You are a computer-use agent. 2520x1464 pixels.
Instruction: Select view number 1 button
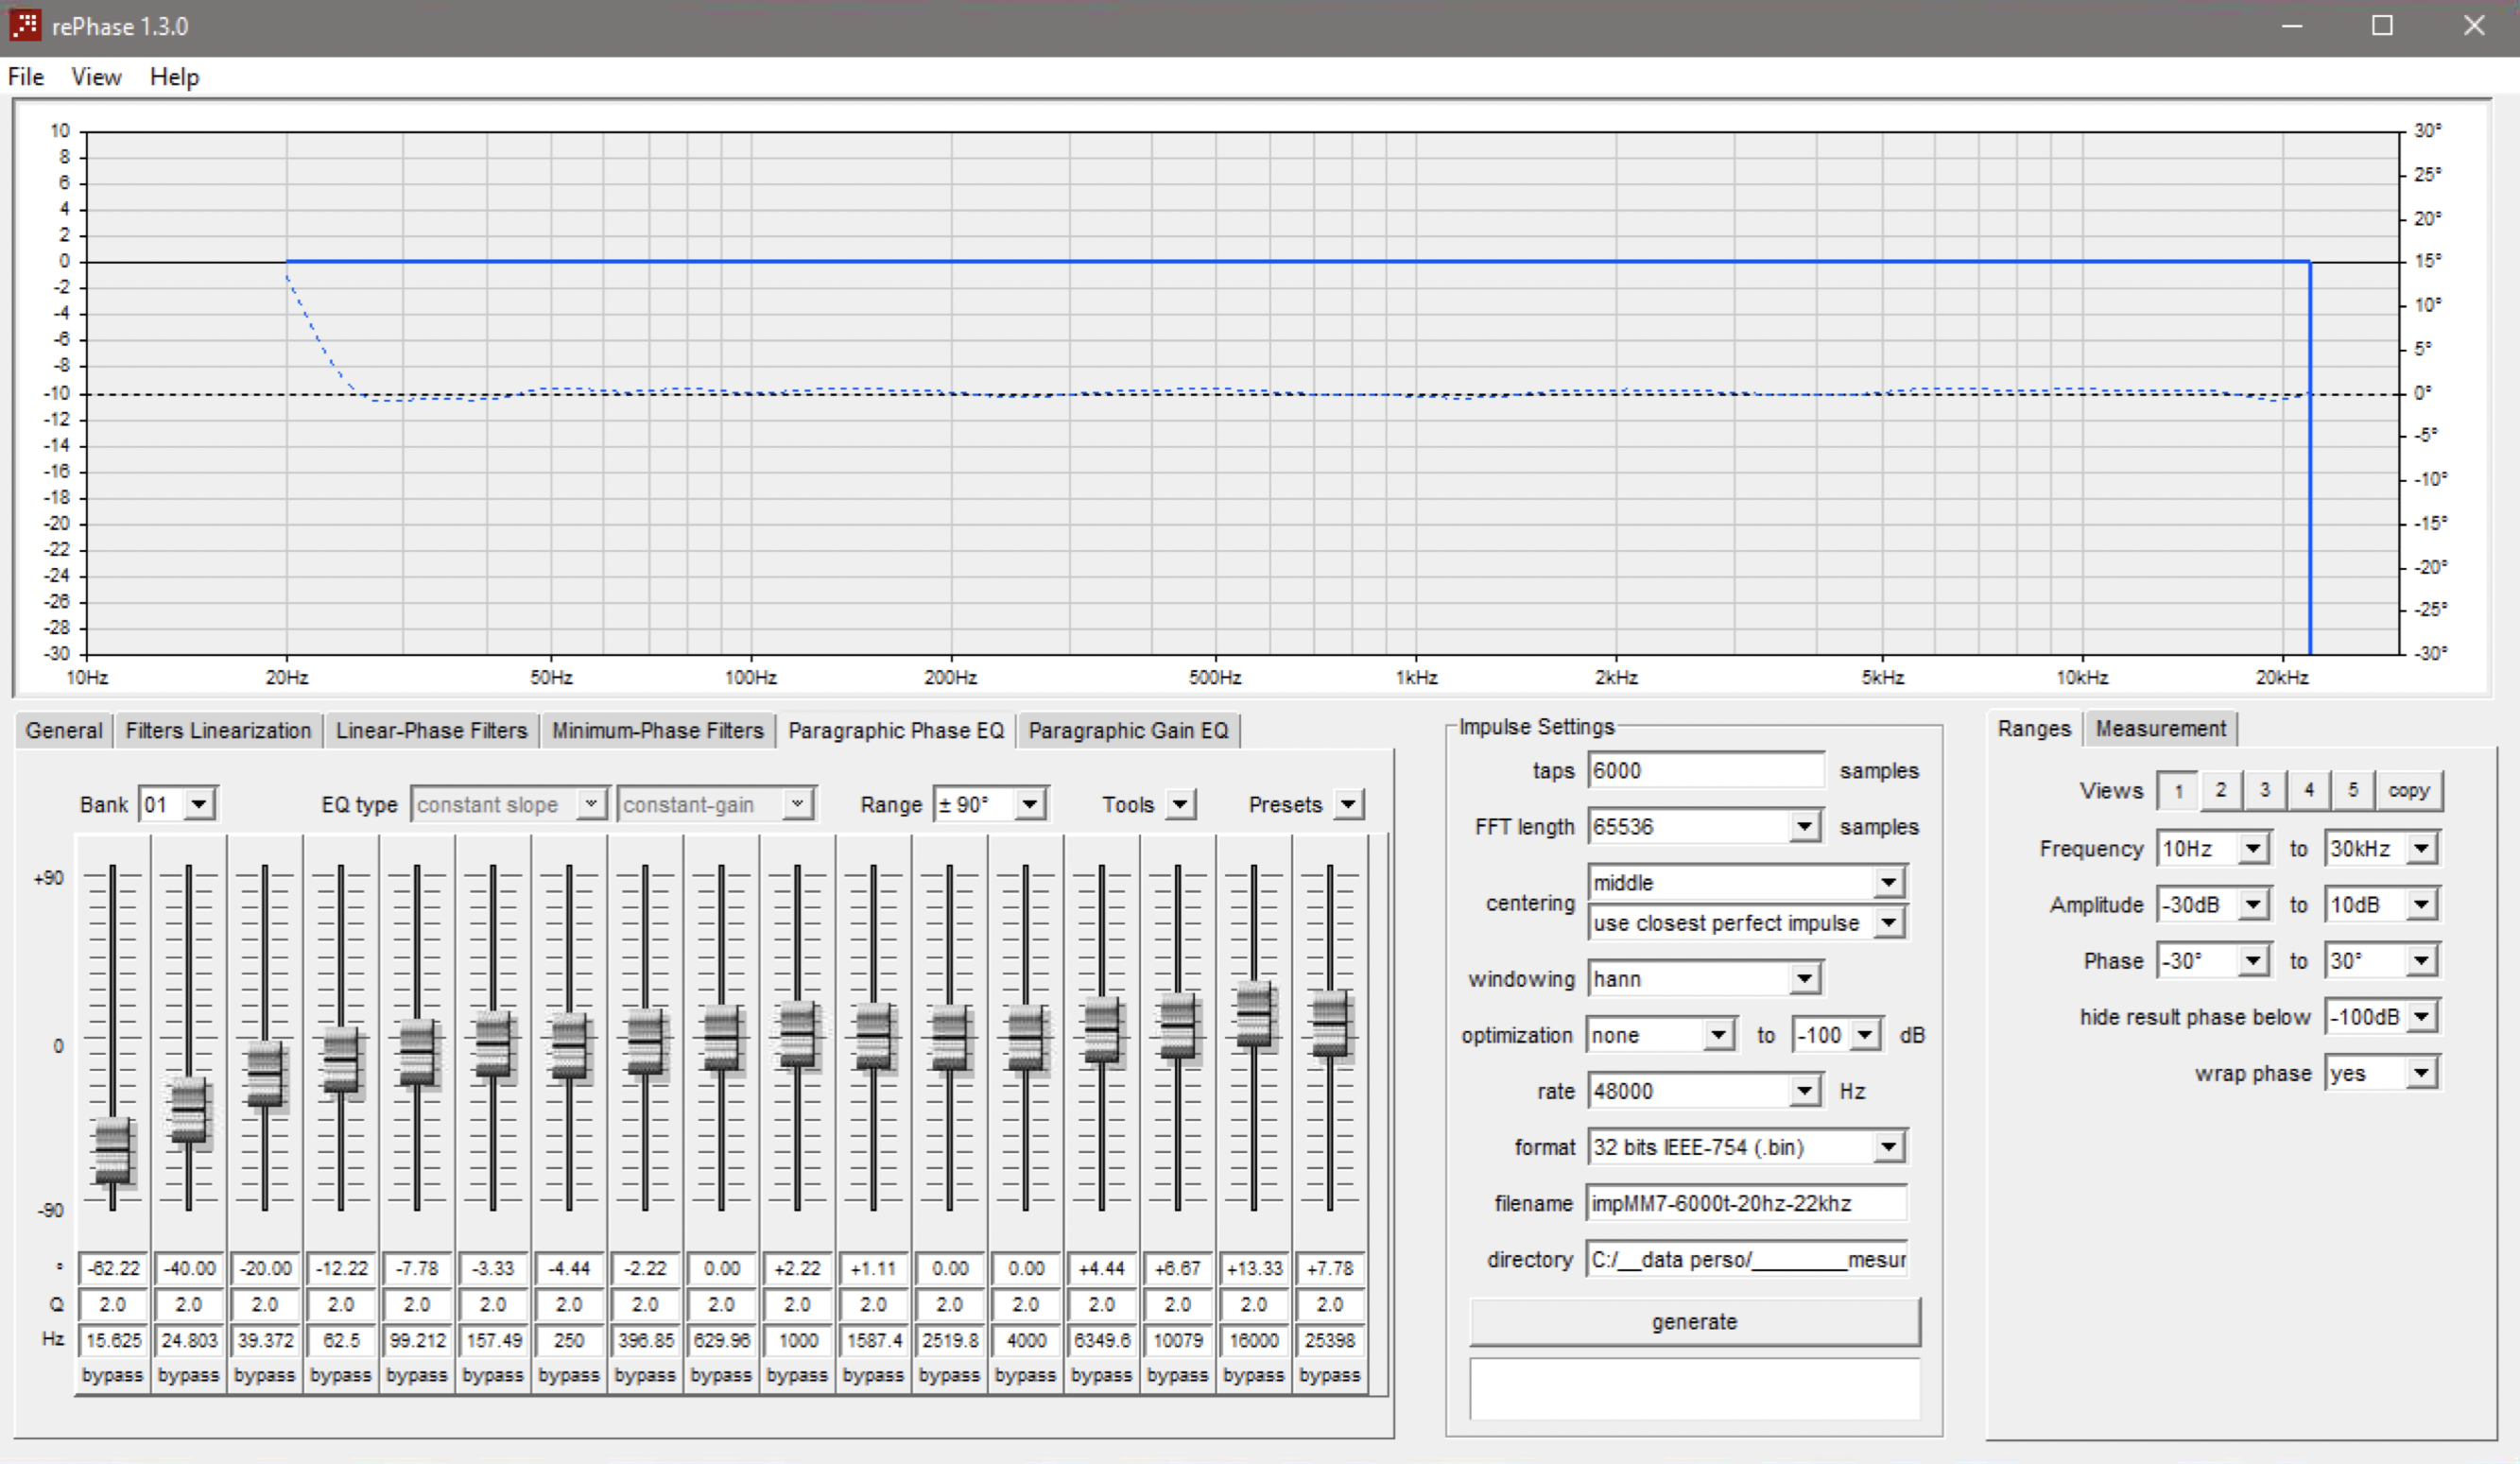[2178, 790]
